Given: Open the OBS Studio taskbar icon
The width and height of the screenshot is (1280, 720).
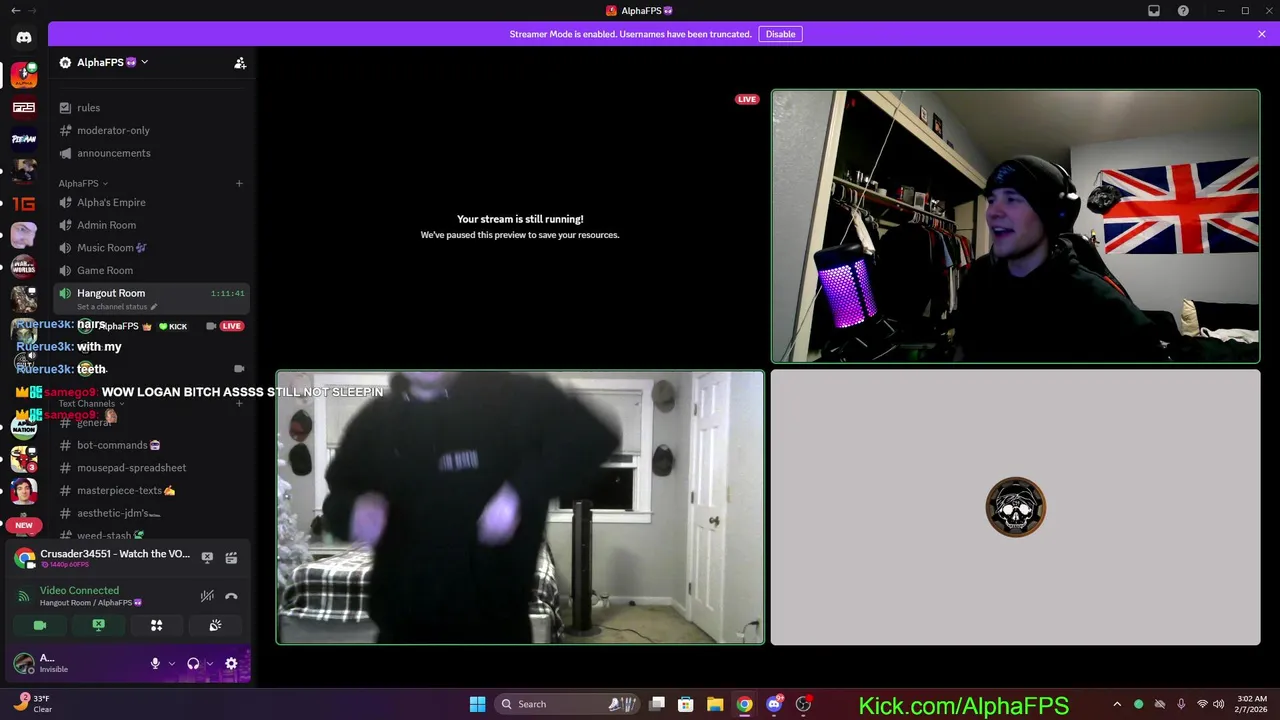Looking at the screenshot, I should pos(803,704).
